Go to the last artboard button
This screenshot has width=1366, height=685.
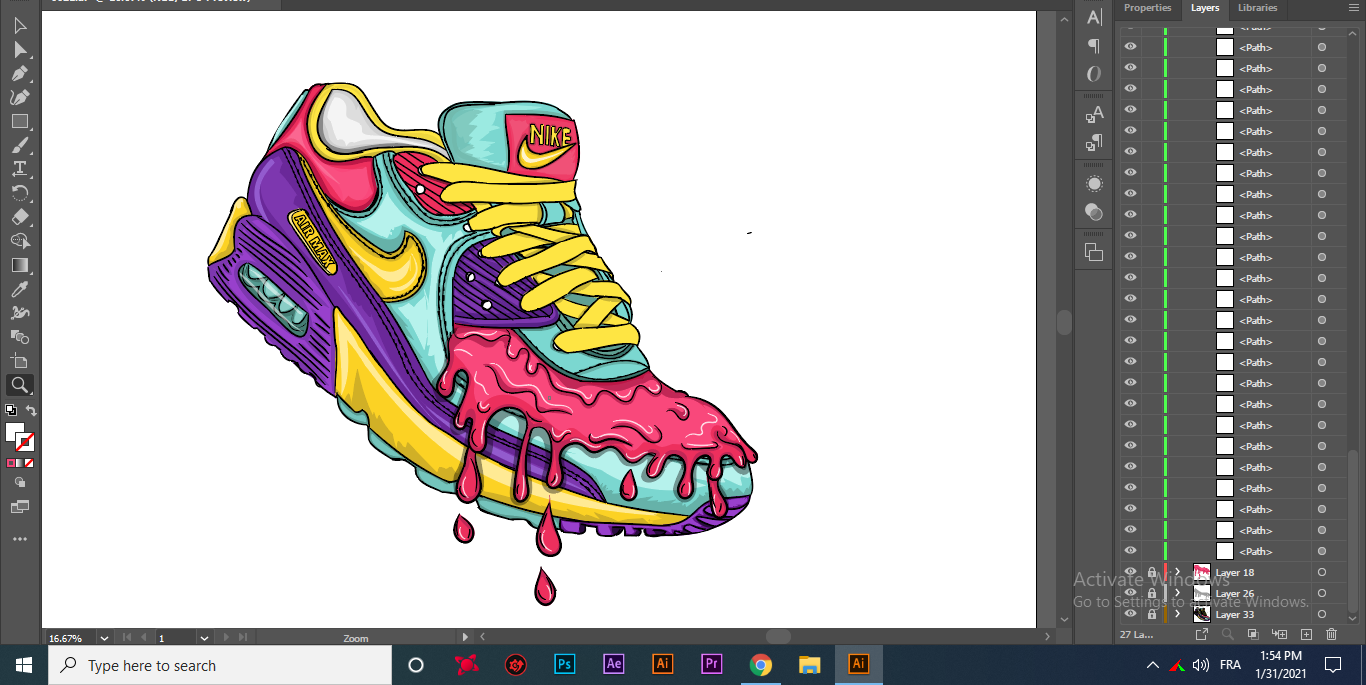(x=243, y=638)
